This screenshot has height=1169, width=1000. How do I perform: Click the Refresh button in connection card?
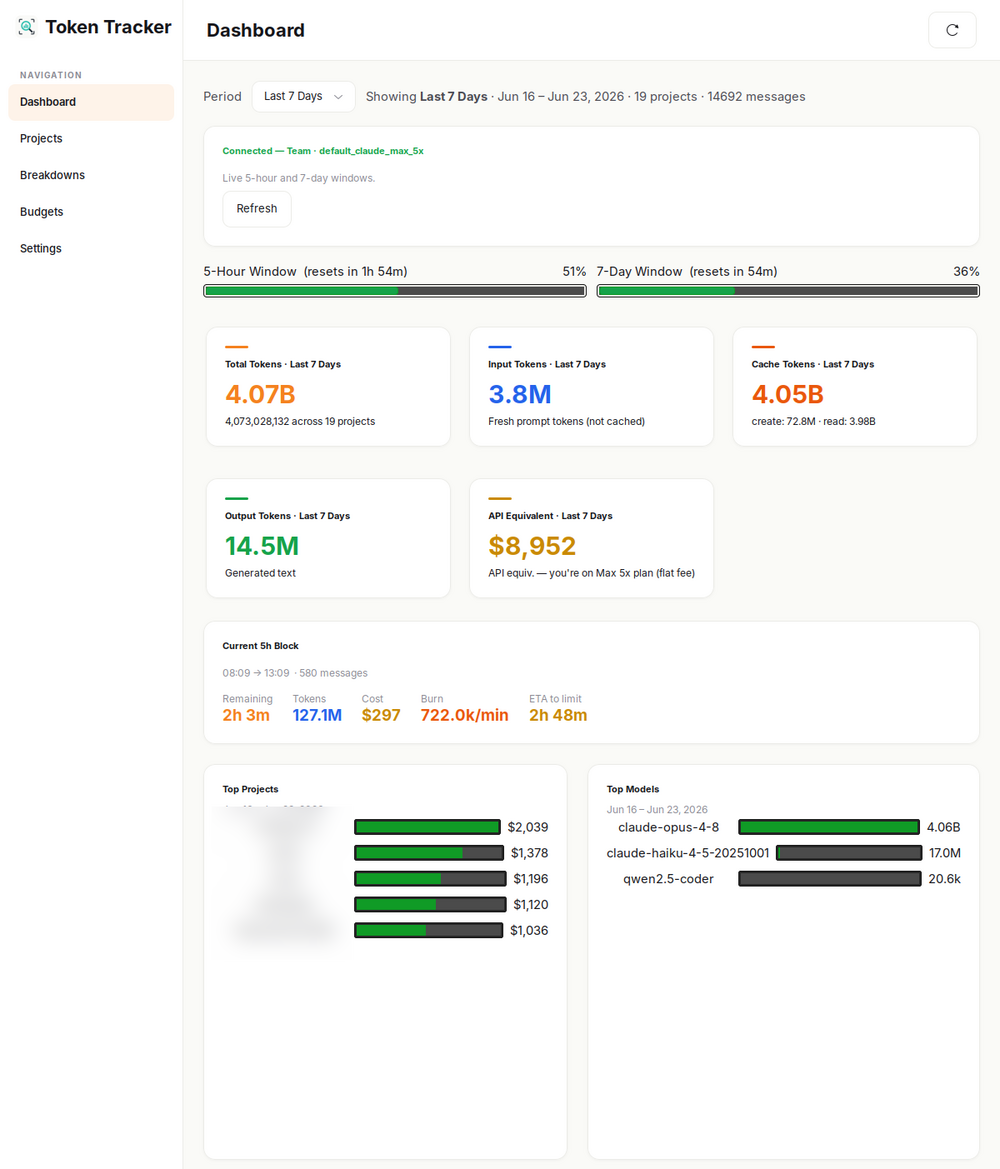click(x=257, y=209)
